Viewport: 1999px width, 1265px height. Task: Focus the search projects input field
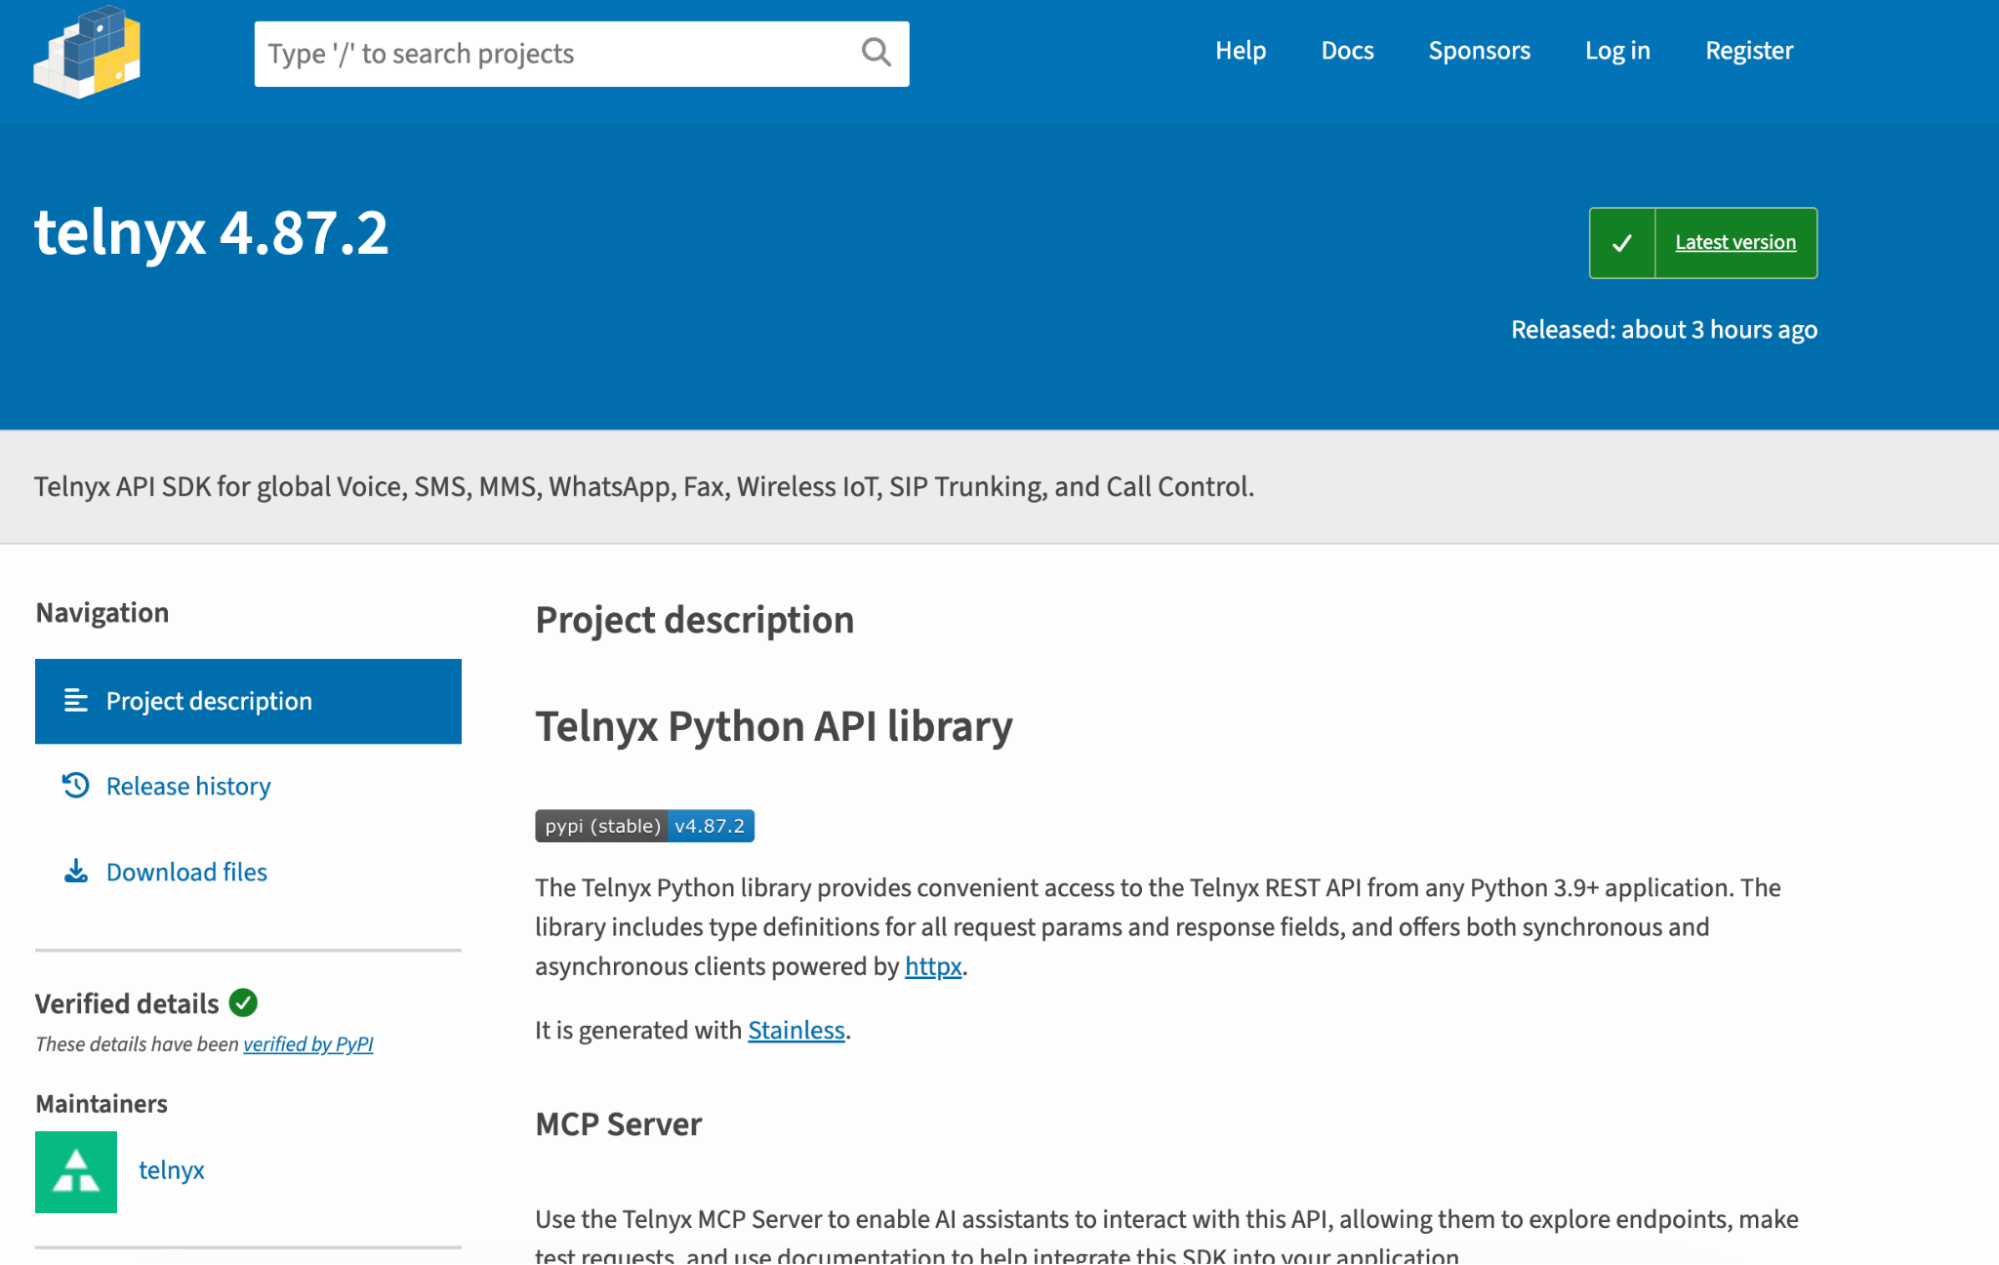pos(555,54)
